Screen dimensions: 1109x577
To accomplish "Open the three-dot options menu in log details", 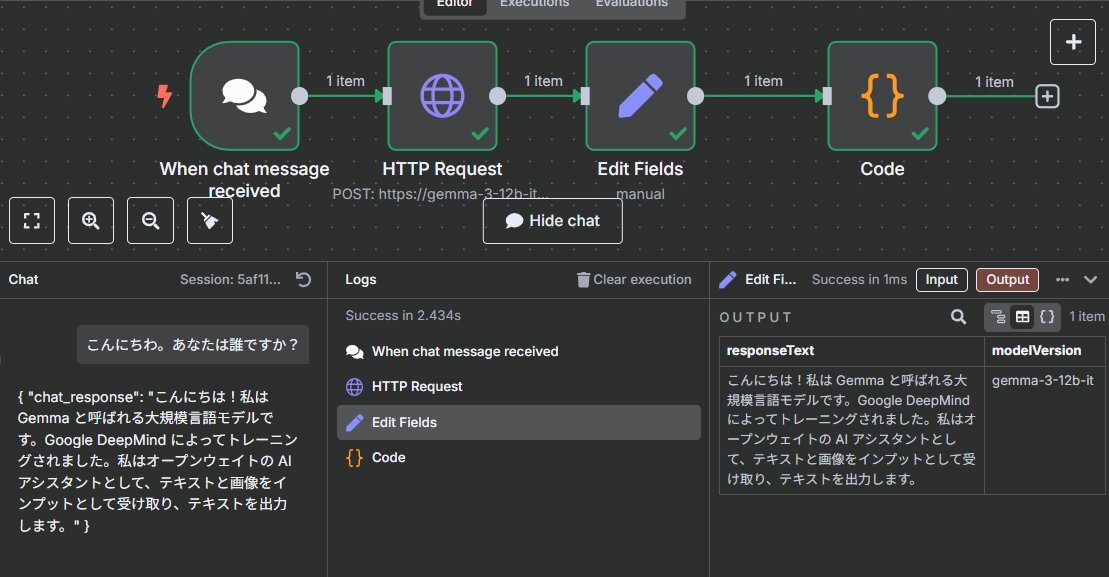I will [x=1062, y=280].
